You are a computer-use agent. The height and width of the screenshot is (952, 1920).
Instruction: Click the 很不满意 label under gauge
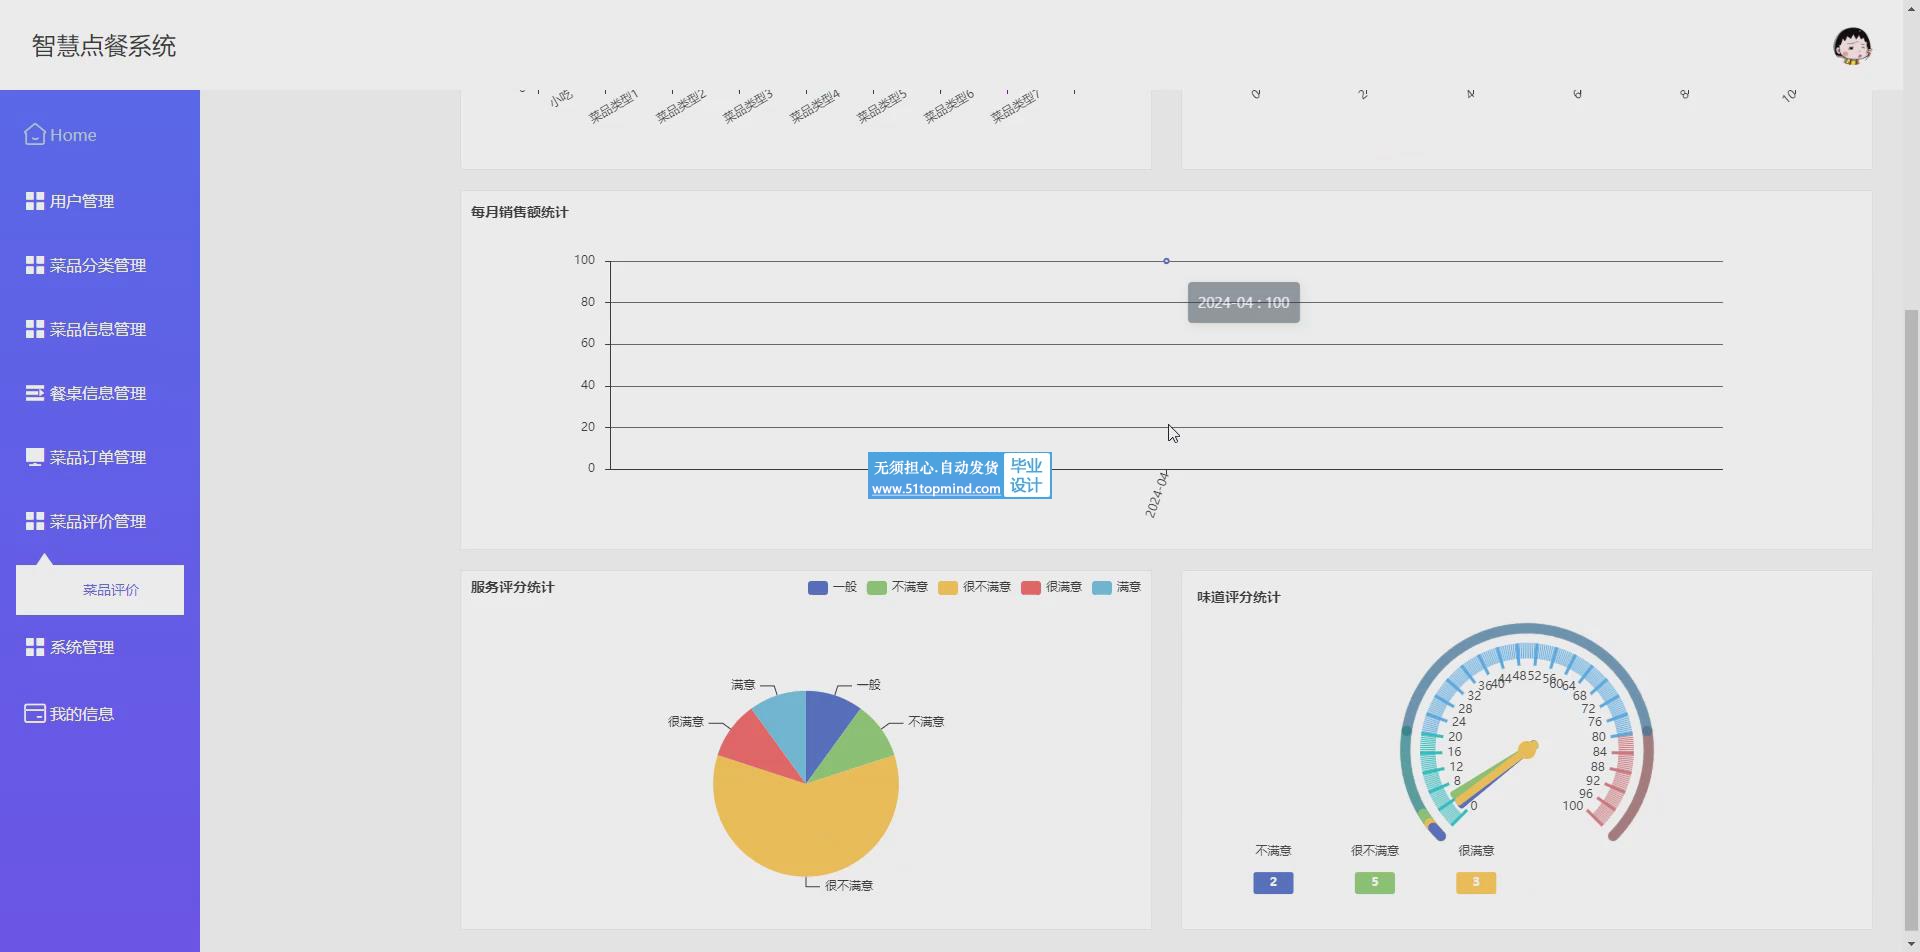1375,851
